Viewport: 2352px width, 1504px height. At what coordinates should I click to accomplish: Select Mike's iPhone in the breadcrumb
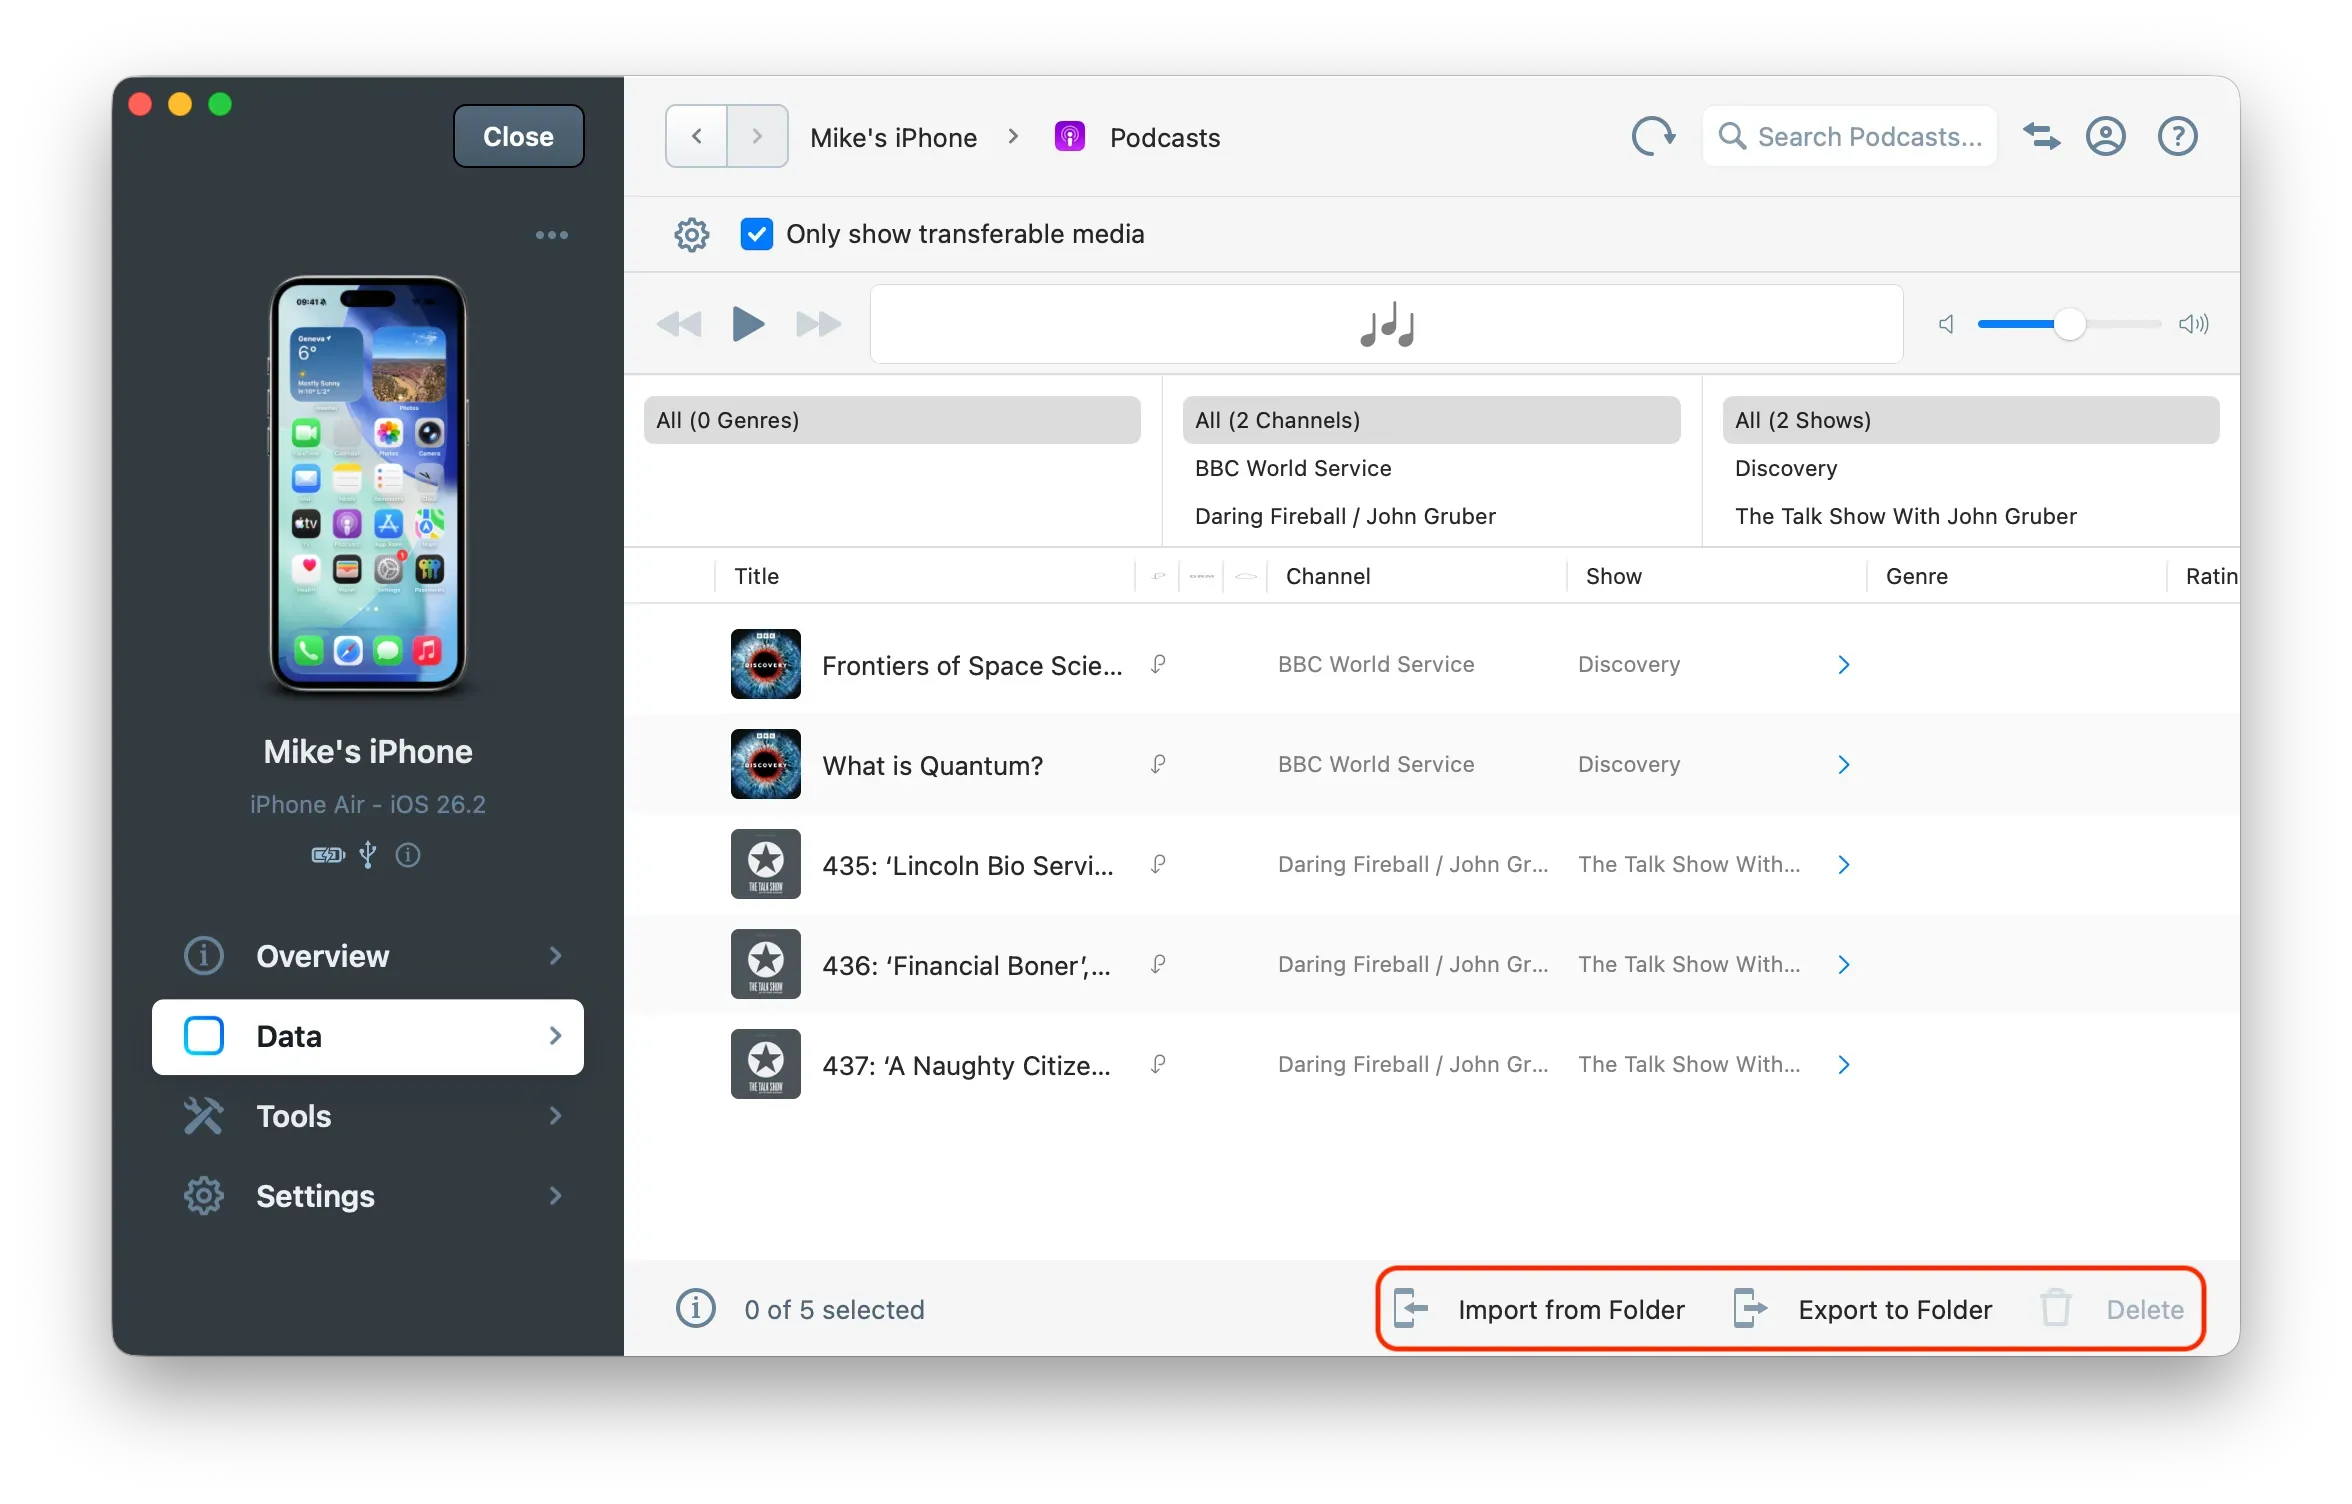(893, 136)
